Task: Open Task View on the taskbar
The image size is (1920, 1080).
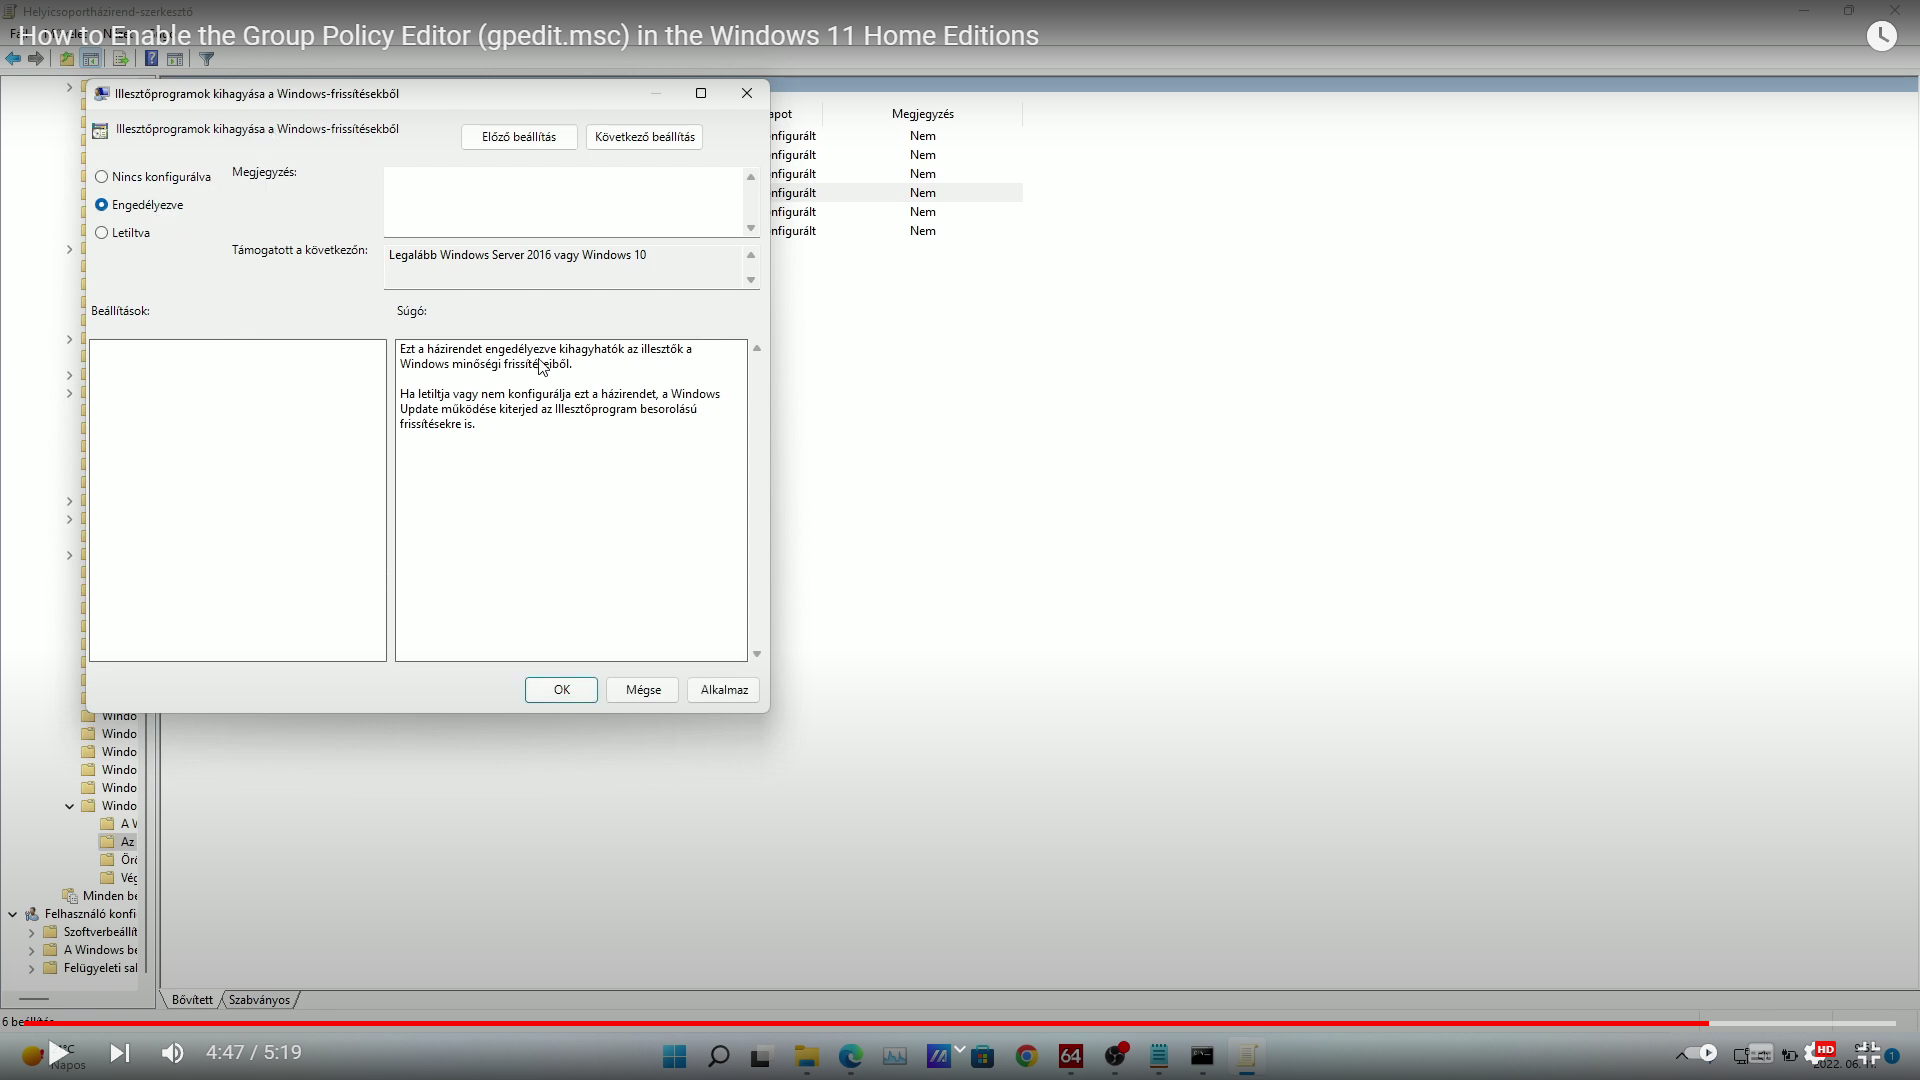Action: tap(761, 1056)
